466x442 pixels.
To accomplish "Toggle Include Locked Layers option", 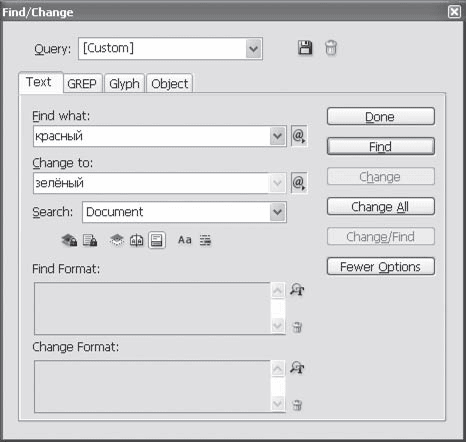I will point(69,240).
